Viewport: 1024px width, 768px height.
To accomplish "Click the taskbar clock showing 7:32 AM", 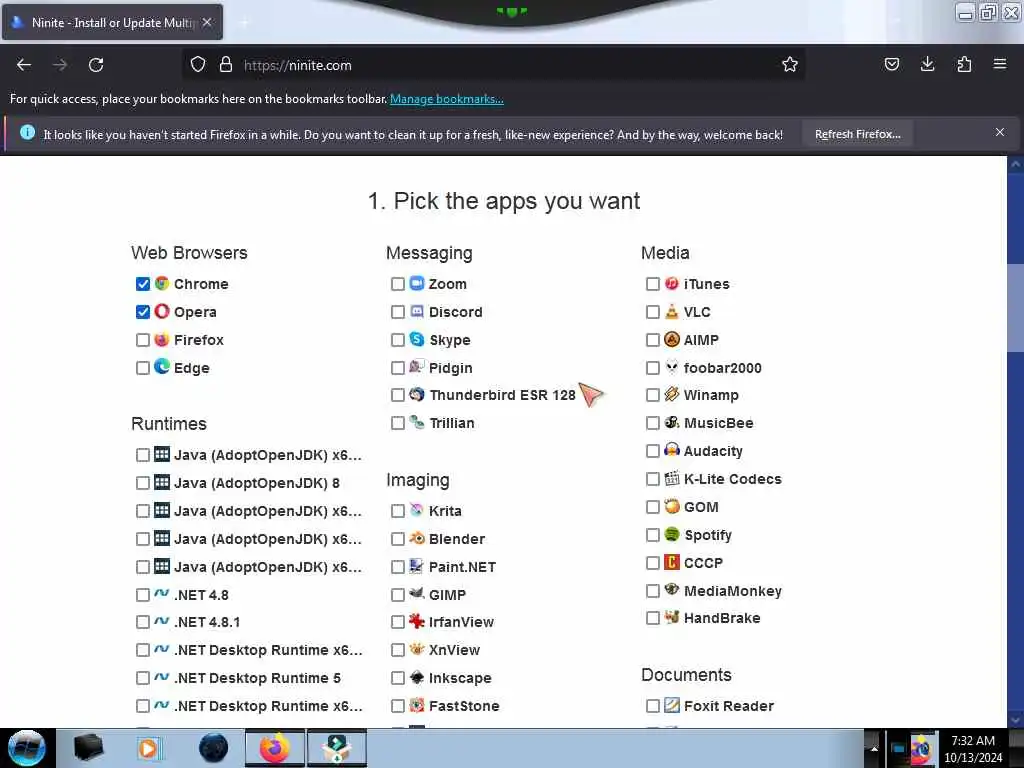I will (973, 748).
